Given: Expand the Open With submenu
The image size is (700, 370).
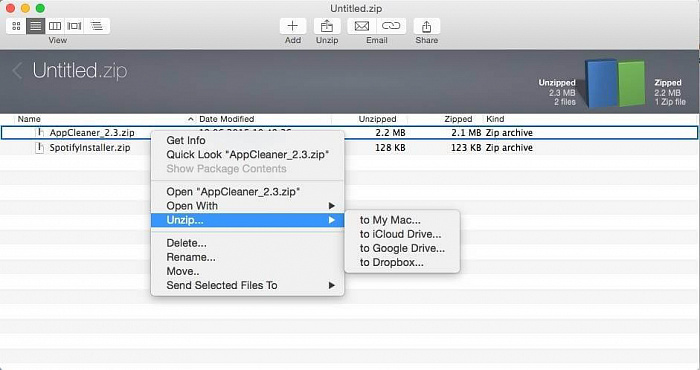Looking at the screenshot, I should click(248, 206).
